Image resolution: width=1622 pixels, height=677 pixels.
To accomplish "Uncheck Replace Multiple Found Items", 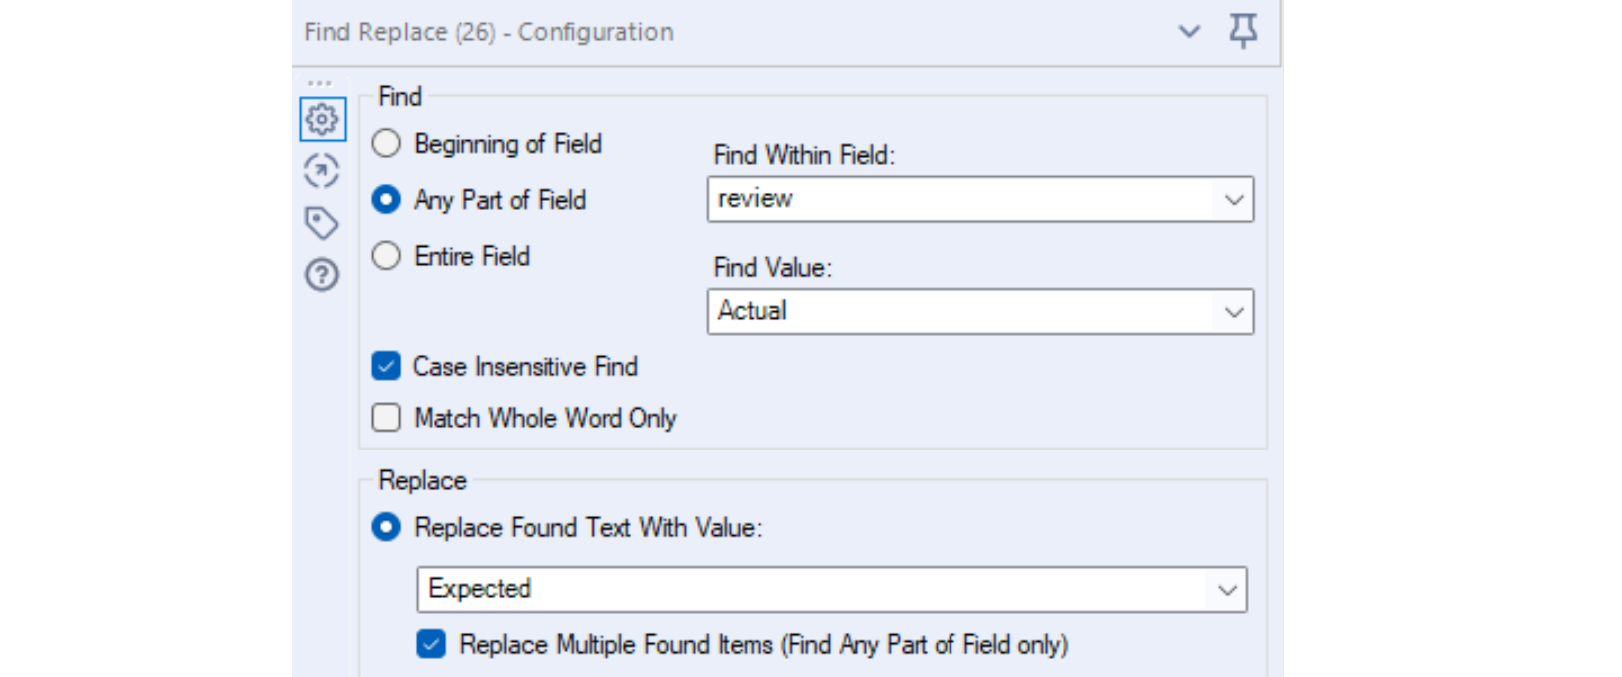I will (431, 644).
